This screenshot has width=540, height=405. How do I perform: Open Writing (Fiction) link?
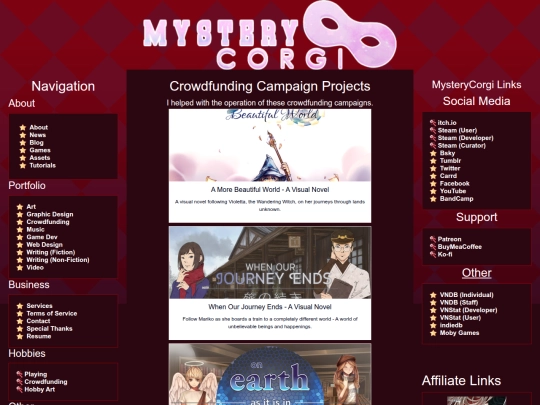point(51,252)
